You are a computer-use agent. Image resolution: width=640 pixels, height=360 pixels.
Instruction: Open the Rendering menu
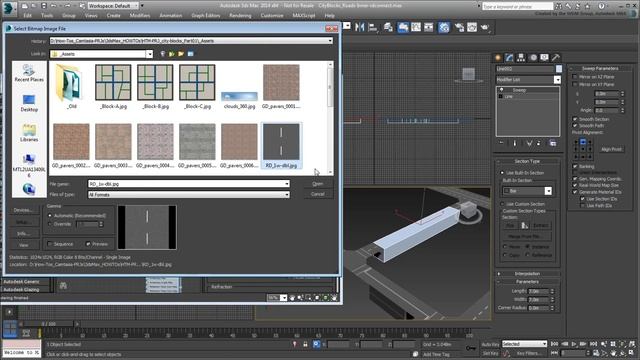click(x=240, y=16)
